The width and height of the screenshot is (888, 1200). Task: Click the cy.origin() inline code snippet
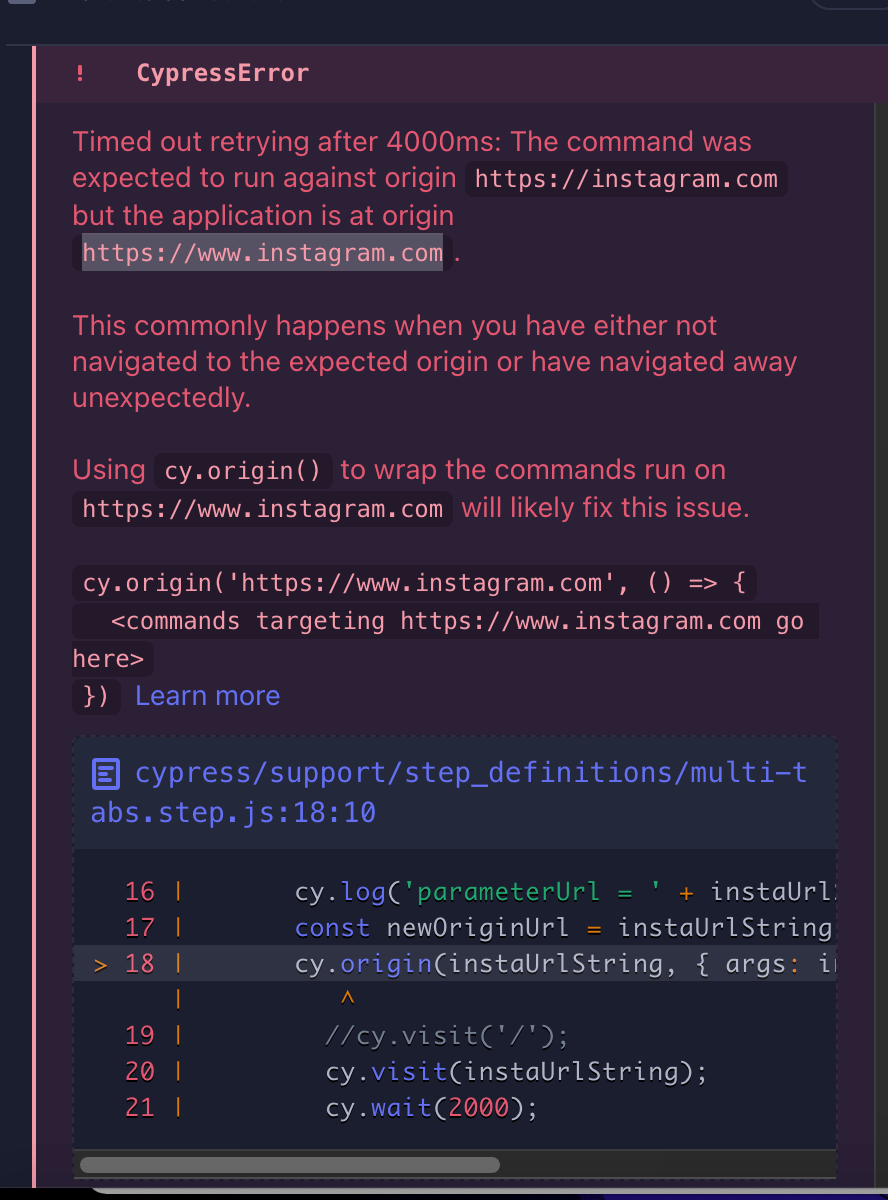[x=243, y=470]
